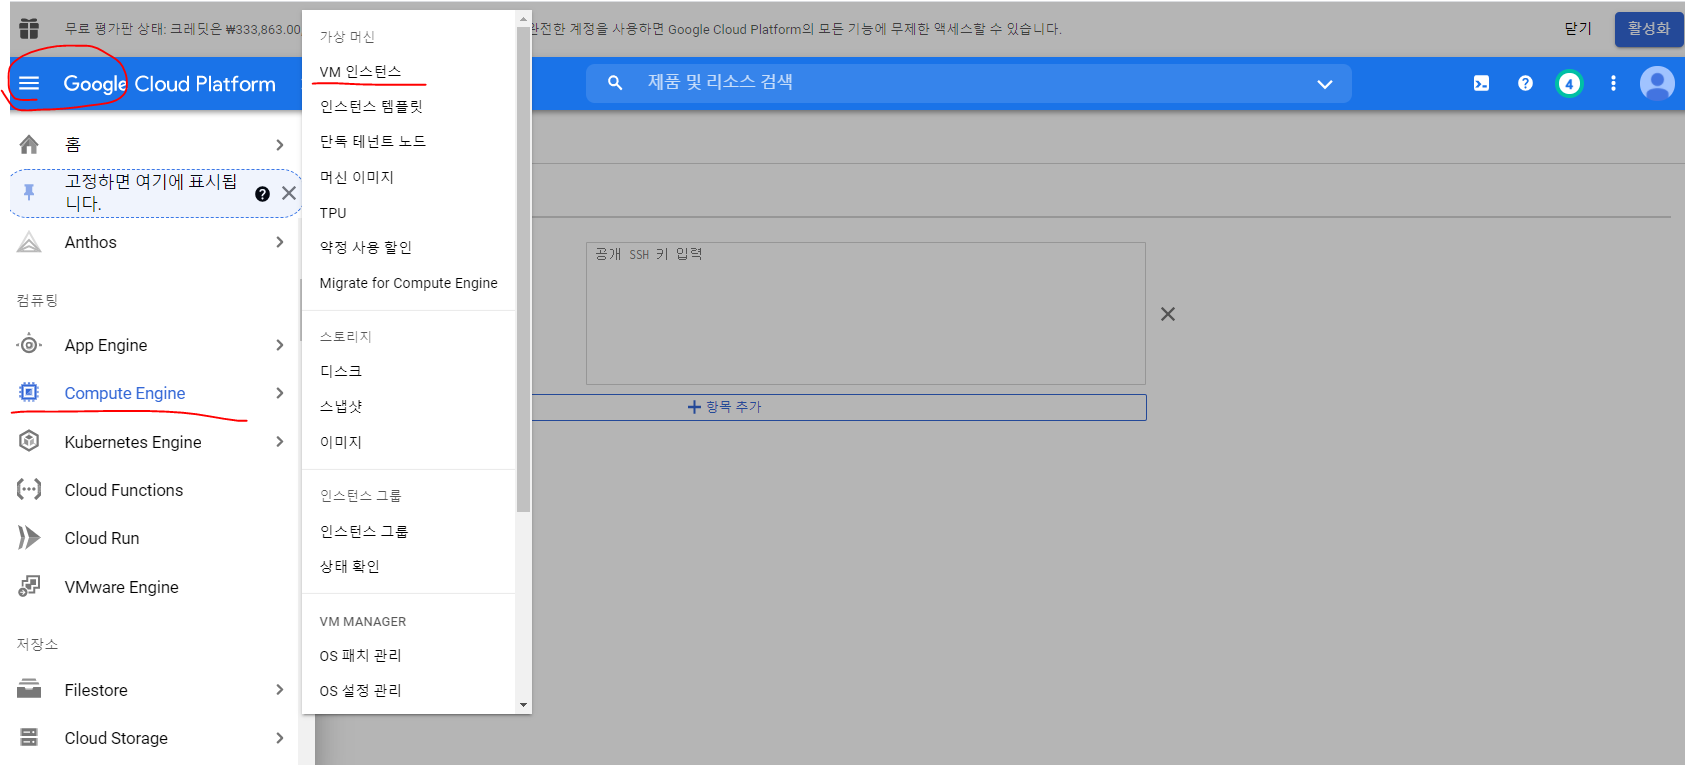Expand the App Engine submenu arrow
This screenshot has width=1685, height=765.
[x=280, y=345]
